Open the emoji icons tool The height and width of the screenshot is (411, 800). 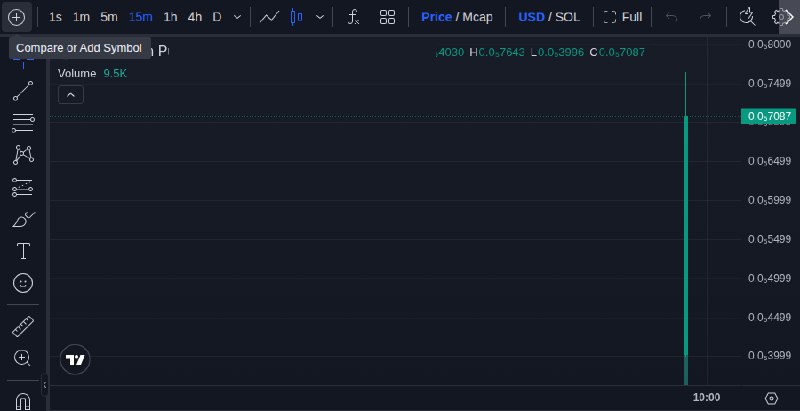pos(23,283)
